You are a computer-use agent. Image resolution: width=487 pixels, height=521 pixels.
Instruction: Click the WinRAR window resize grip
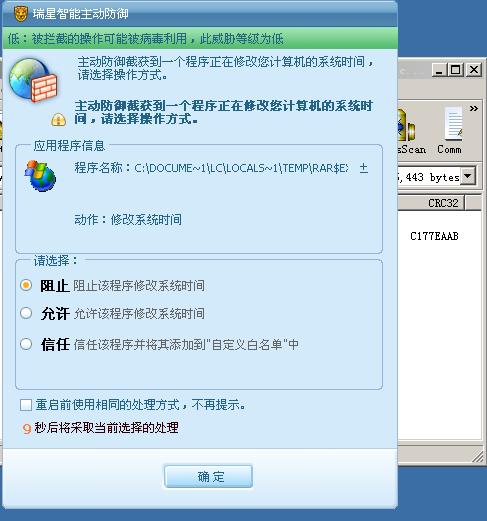[x=478, y=457]
